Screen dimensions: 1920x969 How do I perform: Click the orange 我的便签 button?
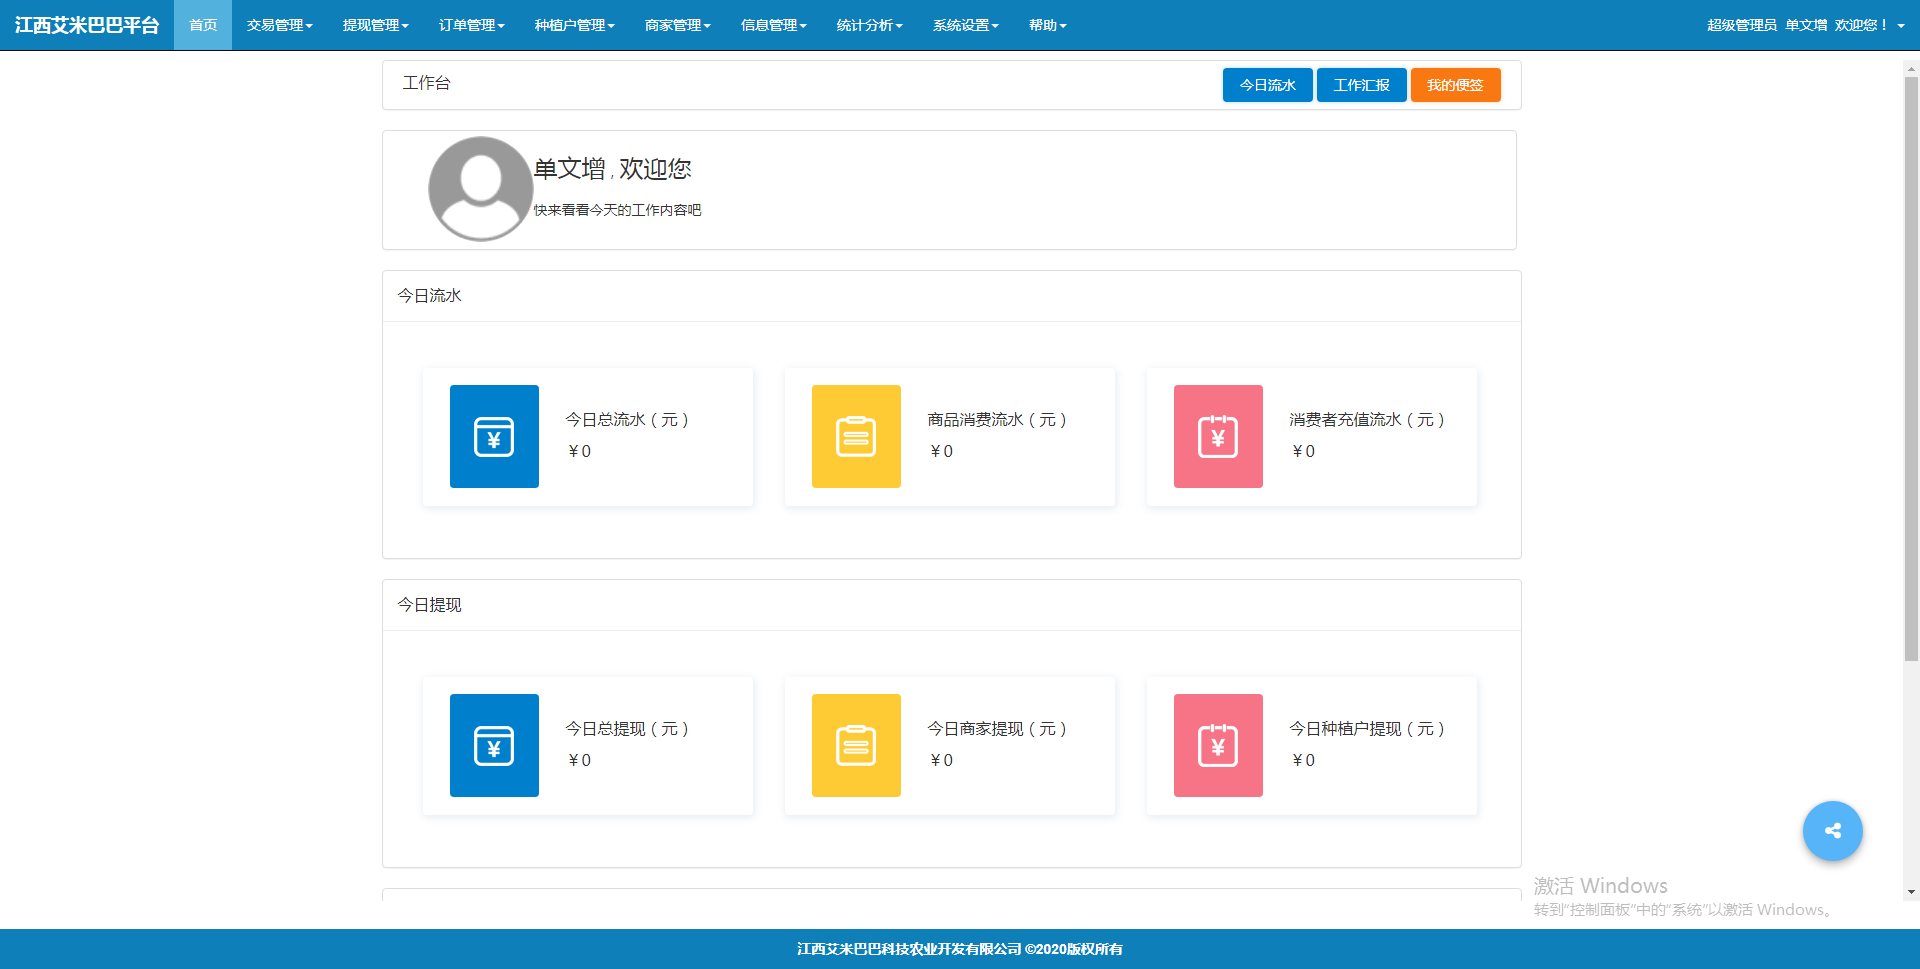[1455, 85]
